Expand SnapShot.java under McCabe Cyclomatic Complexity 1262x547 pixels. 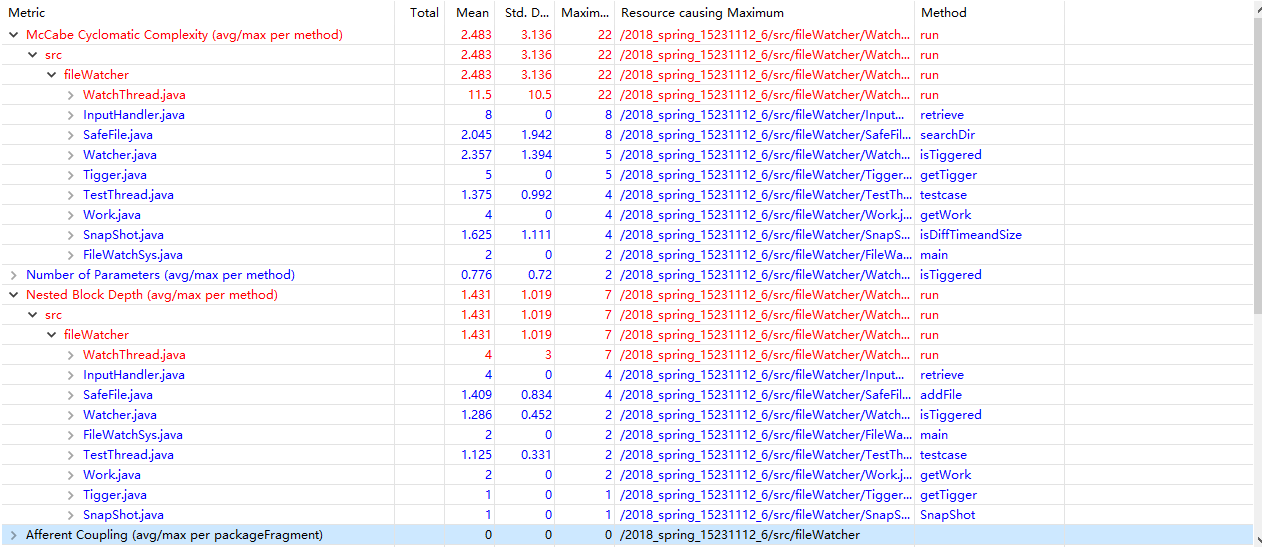[70, 235]
